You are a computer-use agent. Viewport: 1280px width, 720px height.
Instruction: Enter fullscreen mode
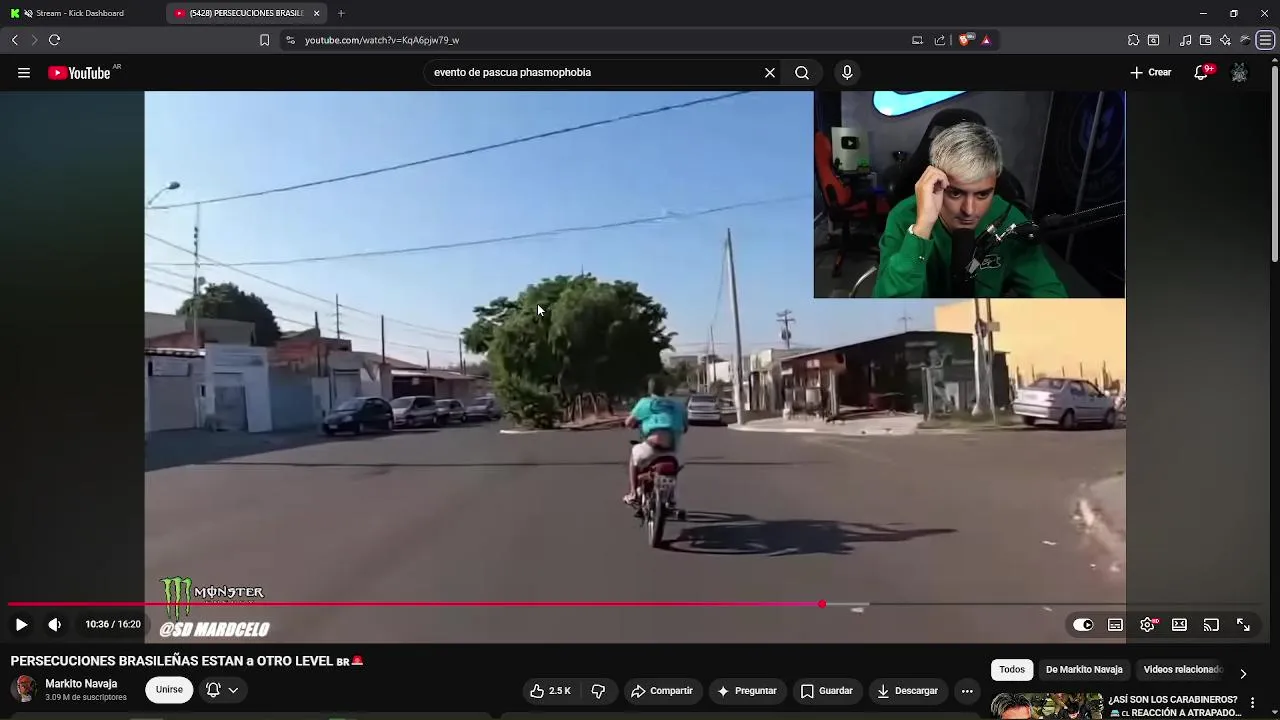click(x=1243, y=625)
